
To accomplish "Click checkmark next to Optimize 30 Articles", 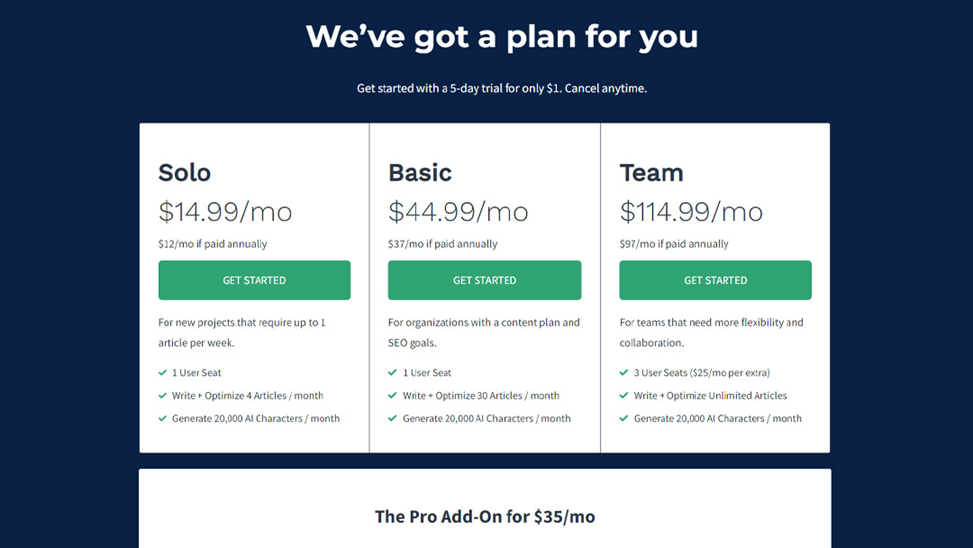I will [392, 395].
